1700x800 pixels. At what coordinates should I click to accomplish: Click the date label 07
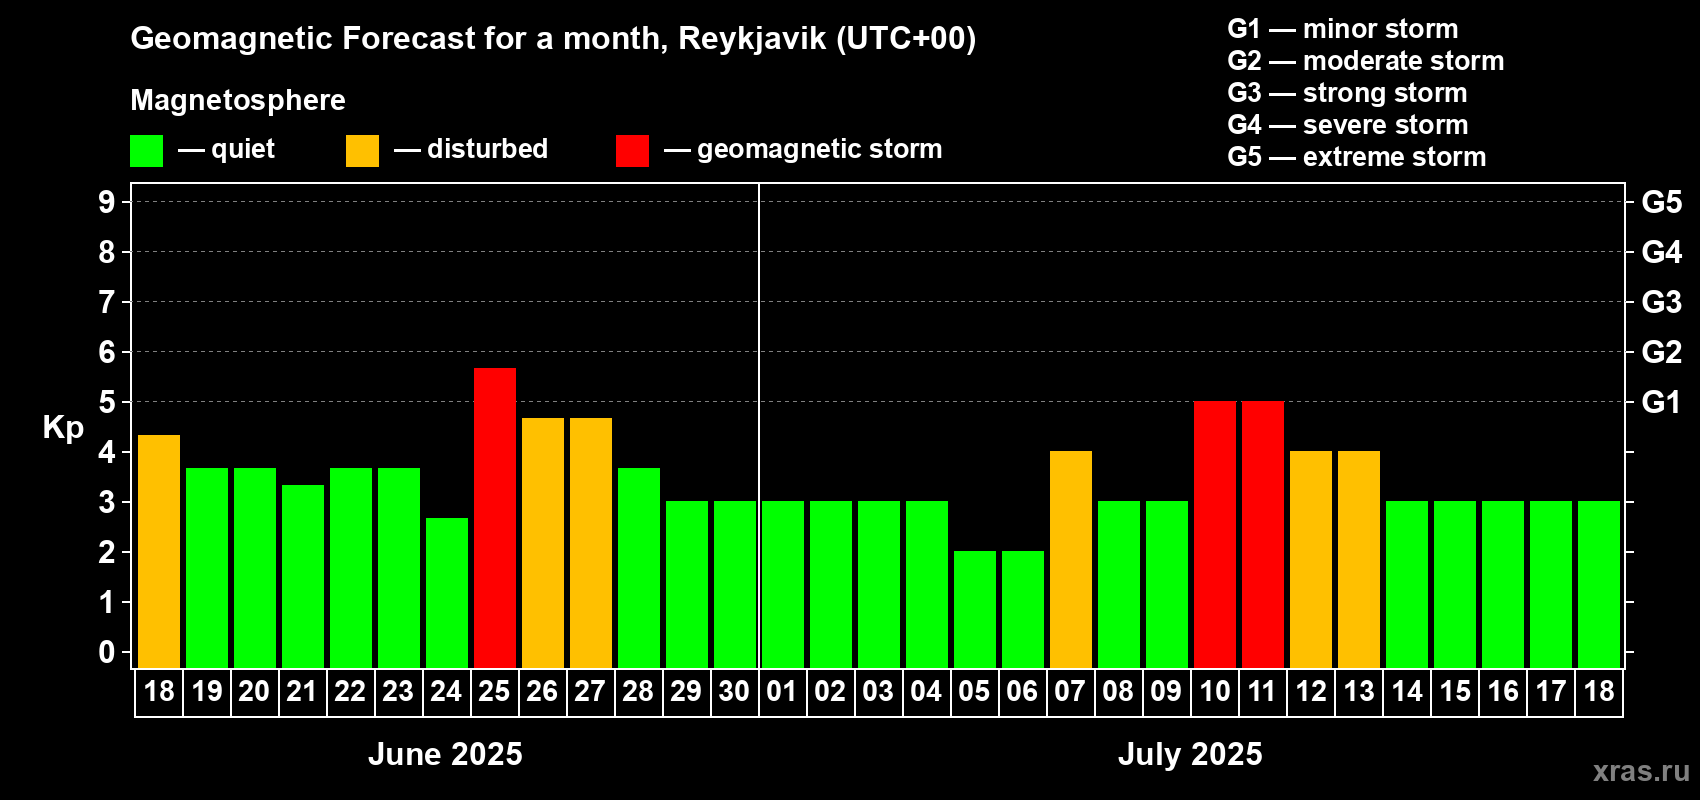coord(1070,691)
